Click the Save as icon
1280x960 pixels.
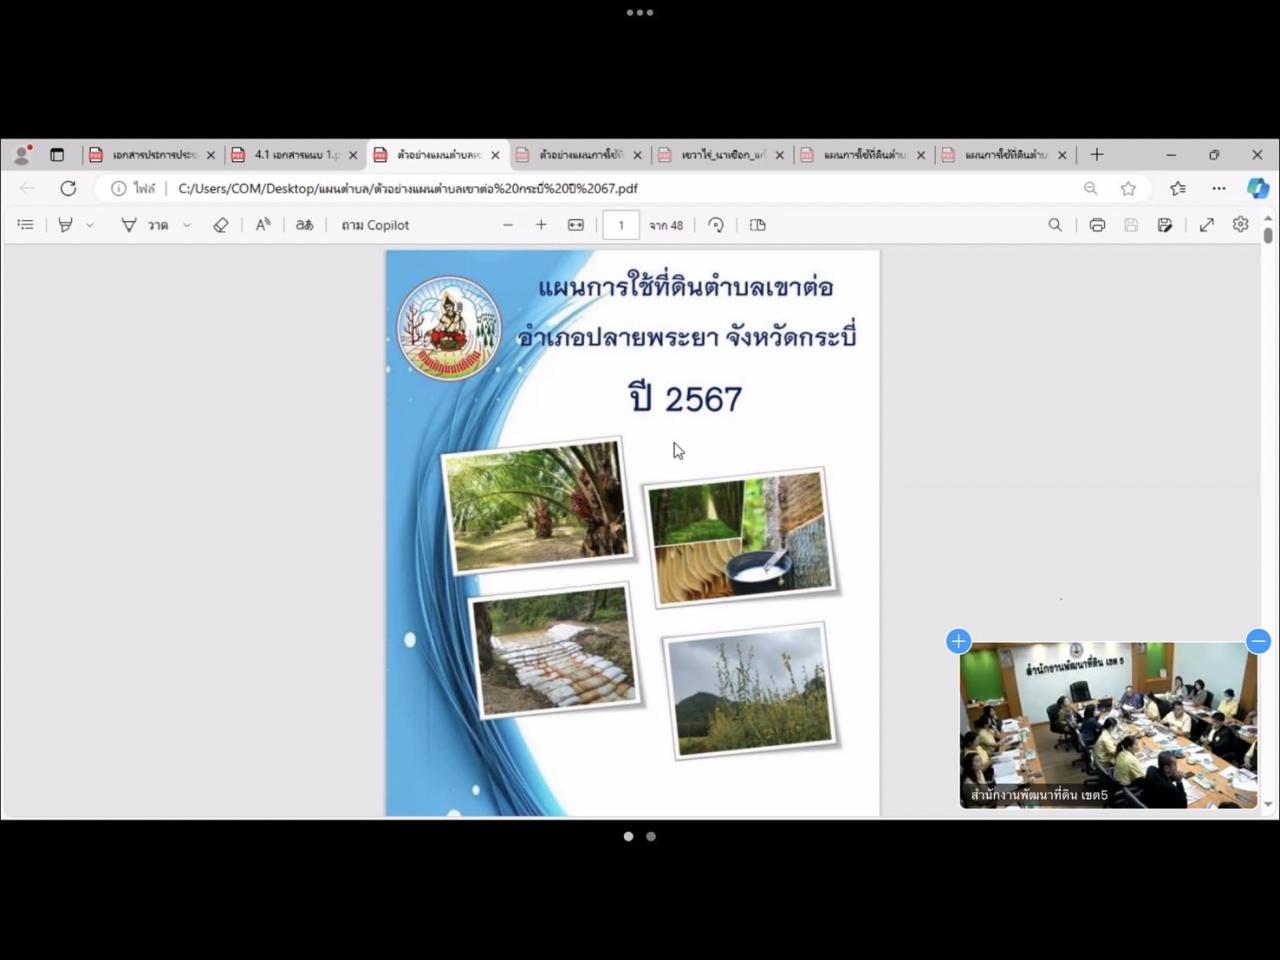(x=1165, y=225)
